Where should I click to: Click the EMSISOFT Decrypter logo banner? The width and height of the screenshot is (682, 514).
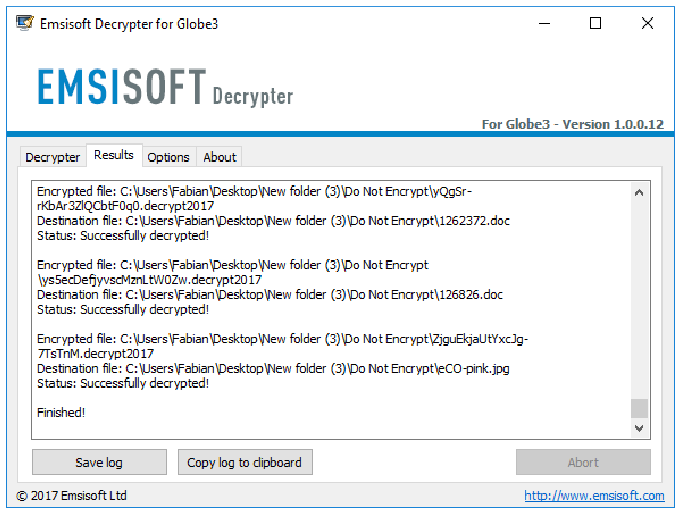165,87
